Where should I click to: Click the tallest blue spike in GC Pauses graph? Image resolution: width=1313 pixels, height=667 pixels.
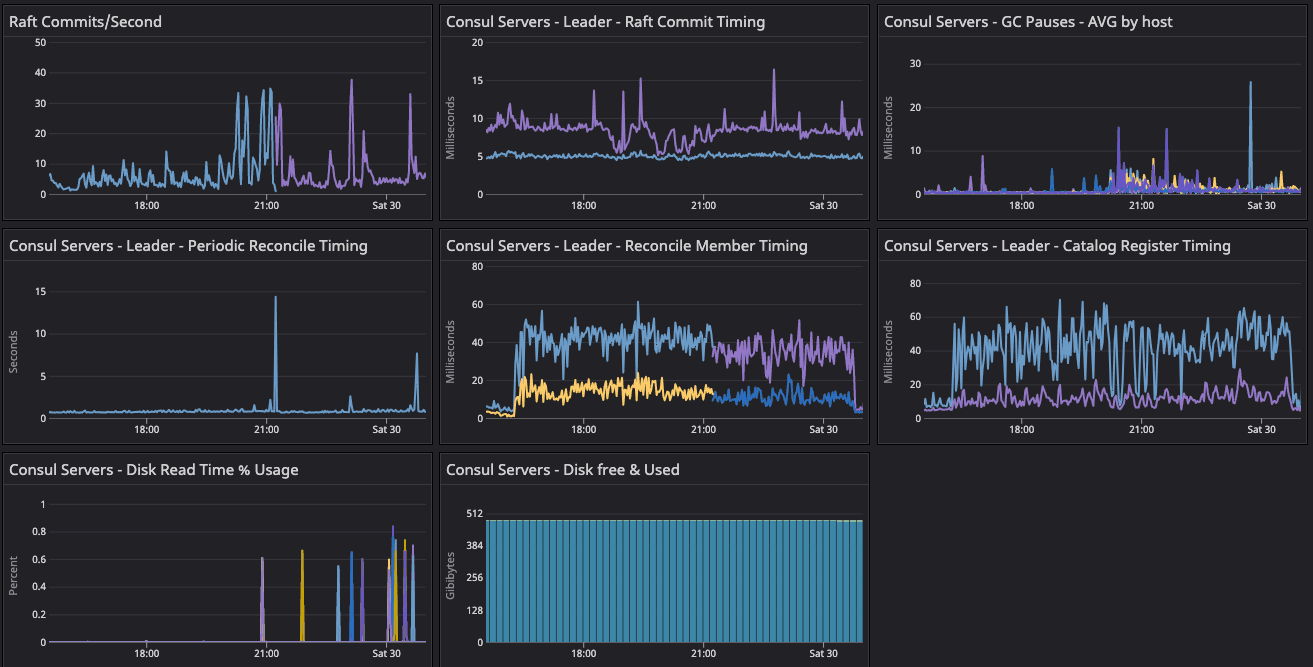[x=1250, y=85]
